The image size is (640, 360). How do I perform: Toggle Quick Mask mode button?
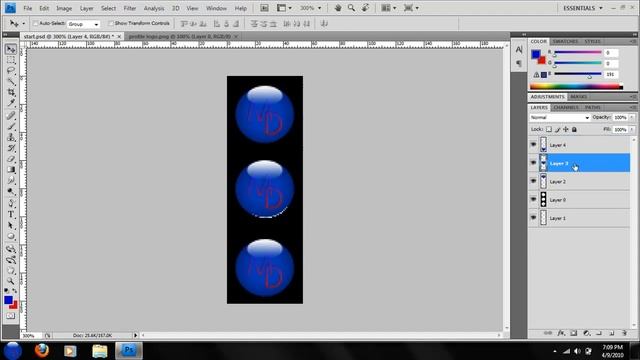coord(11,316)
